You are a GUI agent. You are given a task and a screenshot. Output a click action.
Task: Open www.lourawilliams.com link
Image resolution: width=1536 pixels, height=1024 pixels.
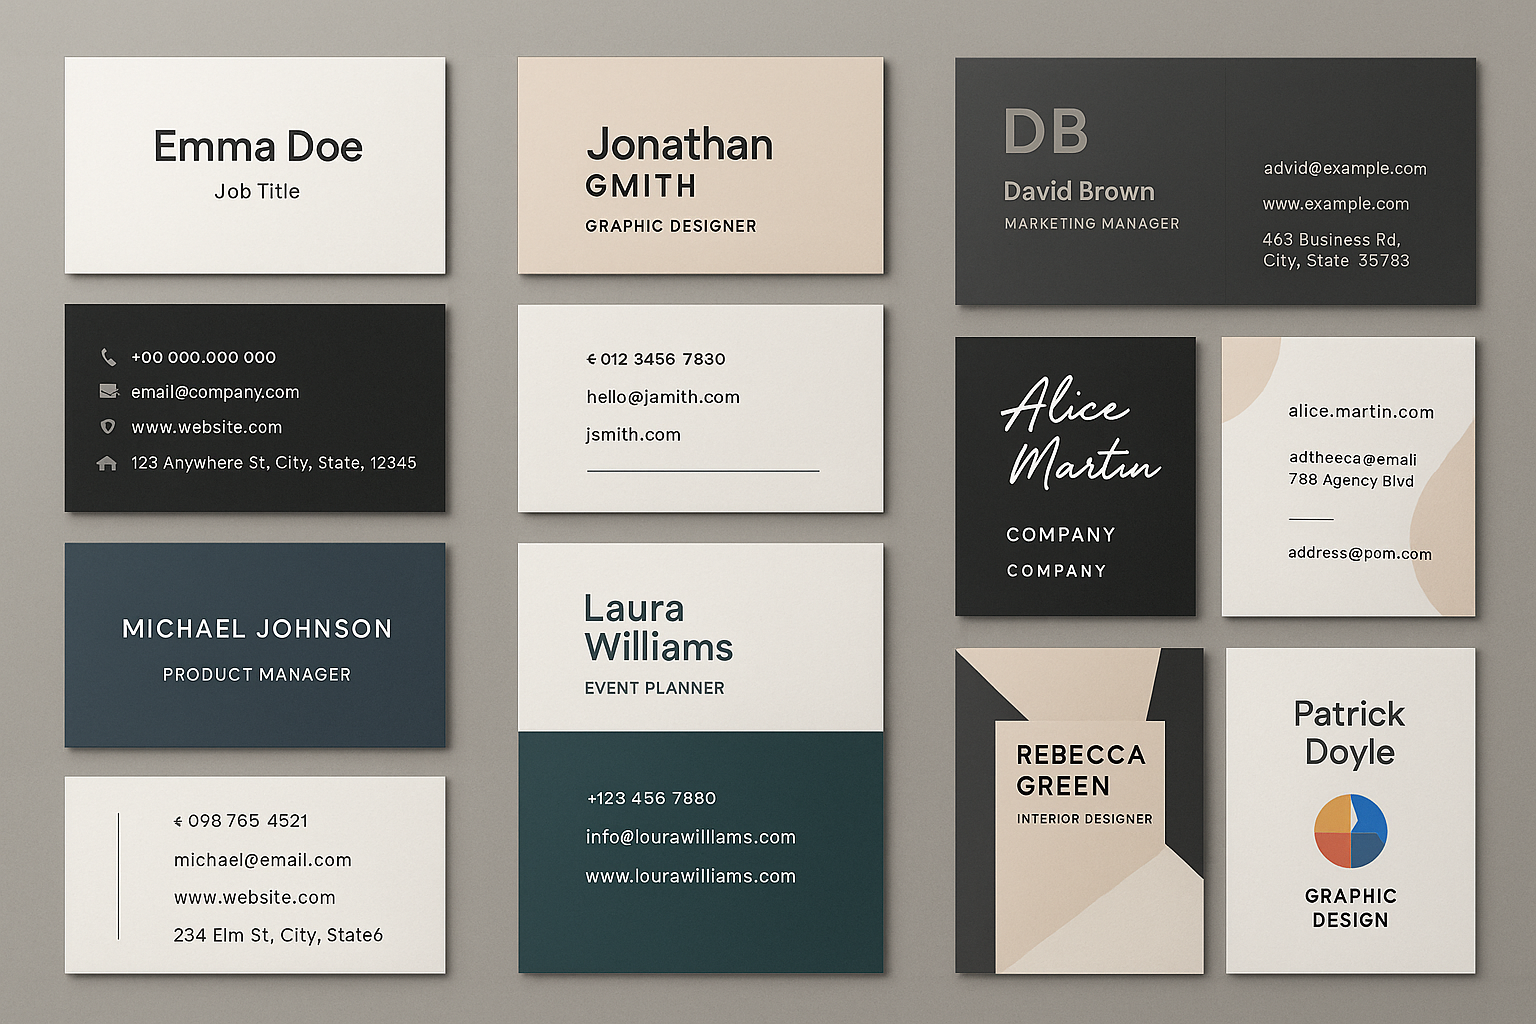tap(690, 876)
